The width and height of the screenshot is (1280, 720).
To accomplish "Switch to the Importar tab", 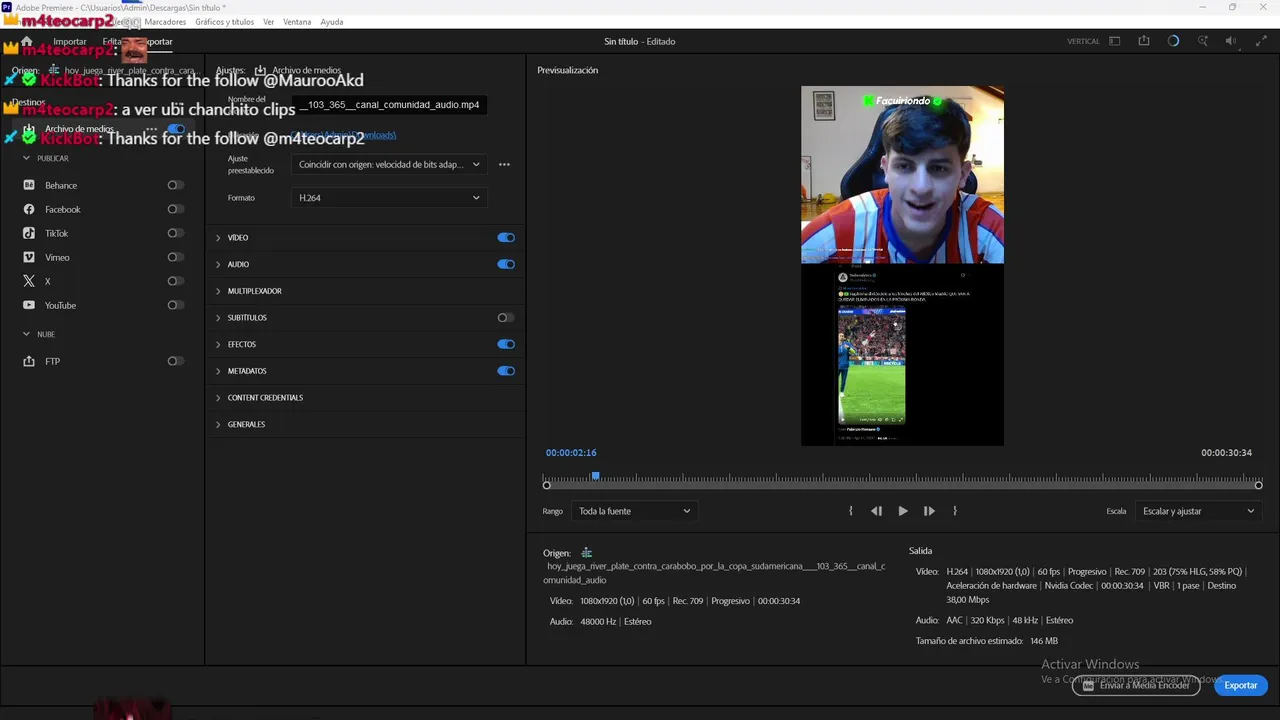I will [x=70, y=42].
